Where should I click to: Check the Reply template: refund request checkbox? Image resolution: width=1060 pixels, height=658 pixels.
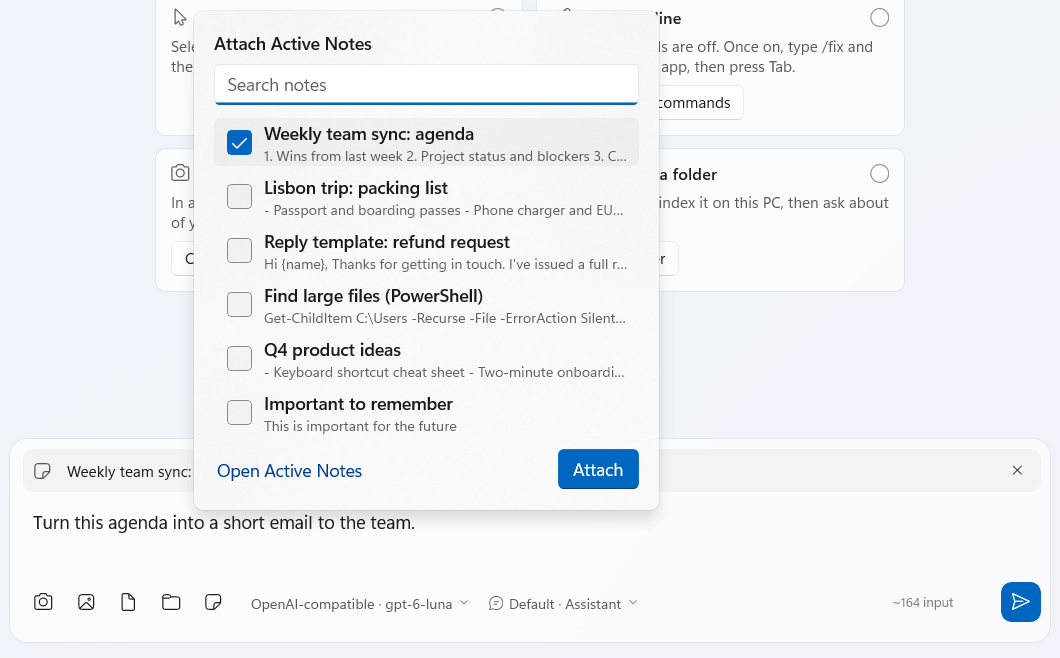pos(239,251)
